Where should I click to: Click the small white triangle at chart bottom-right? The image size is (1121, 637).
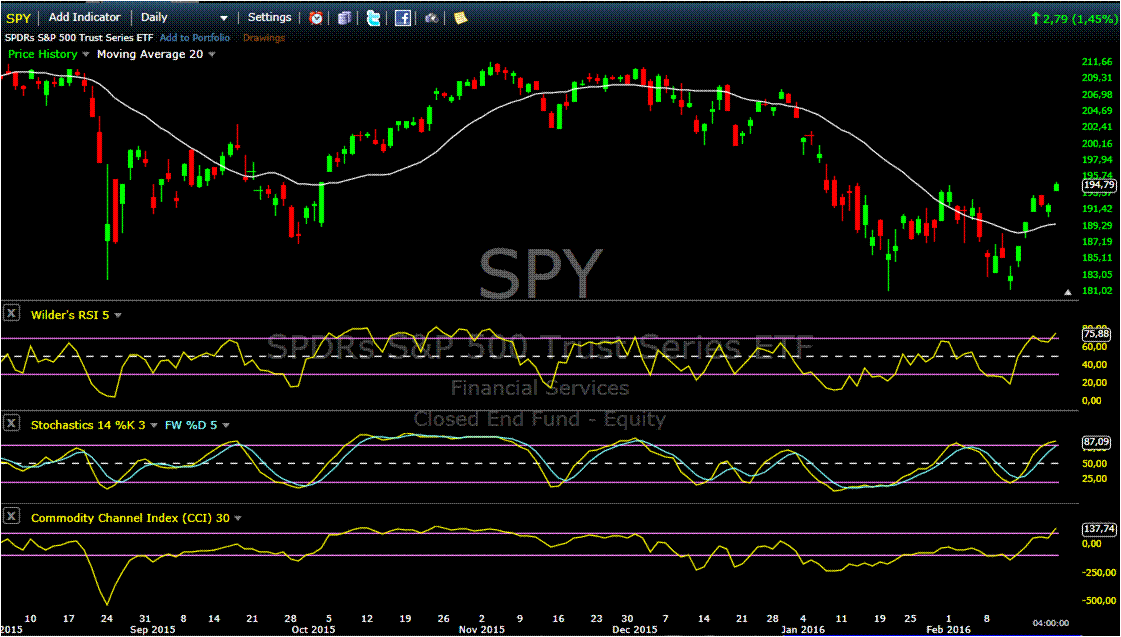click(1068, 292)
